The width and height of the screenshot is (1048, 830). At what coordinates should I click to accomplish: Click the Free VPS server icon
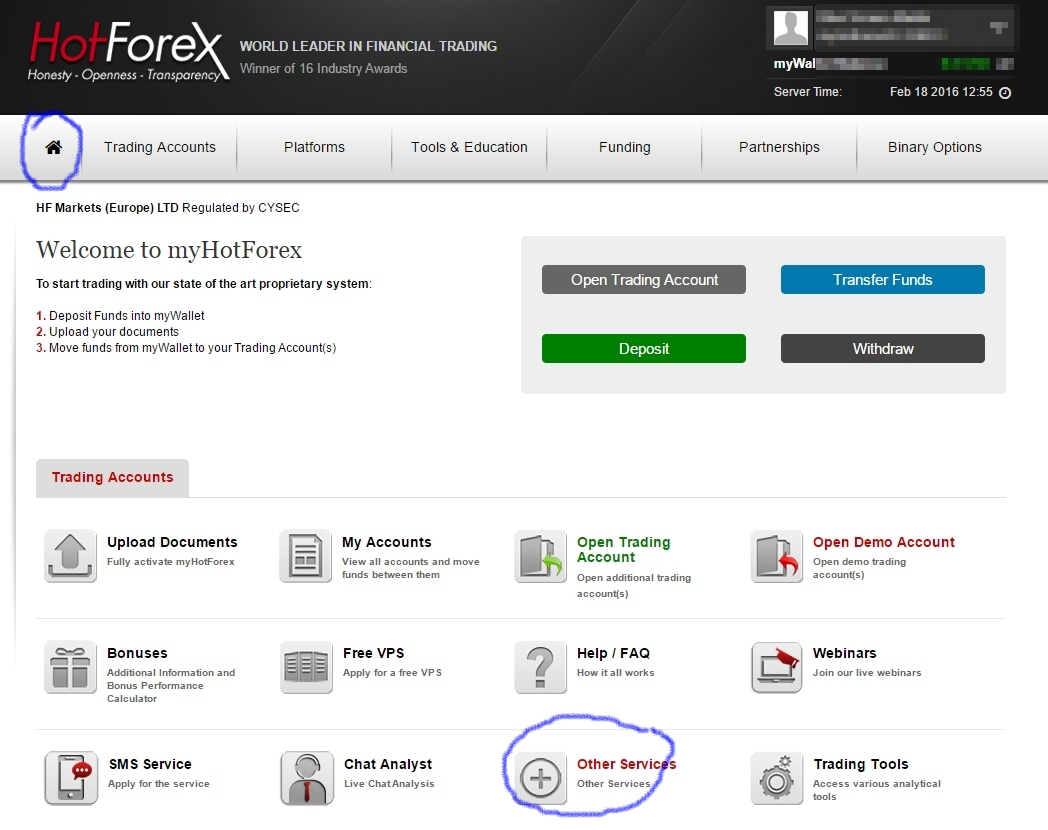point(306,667)
